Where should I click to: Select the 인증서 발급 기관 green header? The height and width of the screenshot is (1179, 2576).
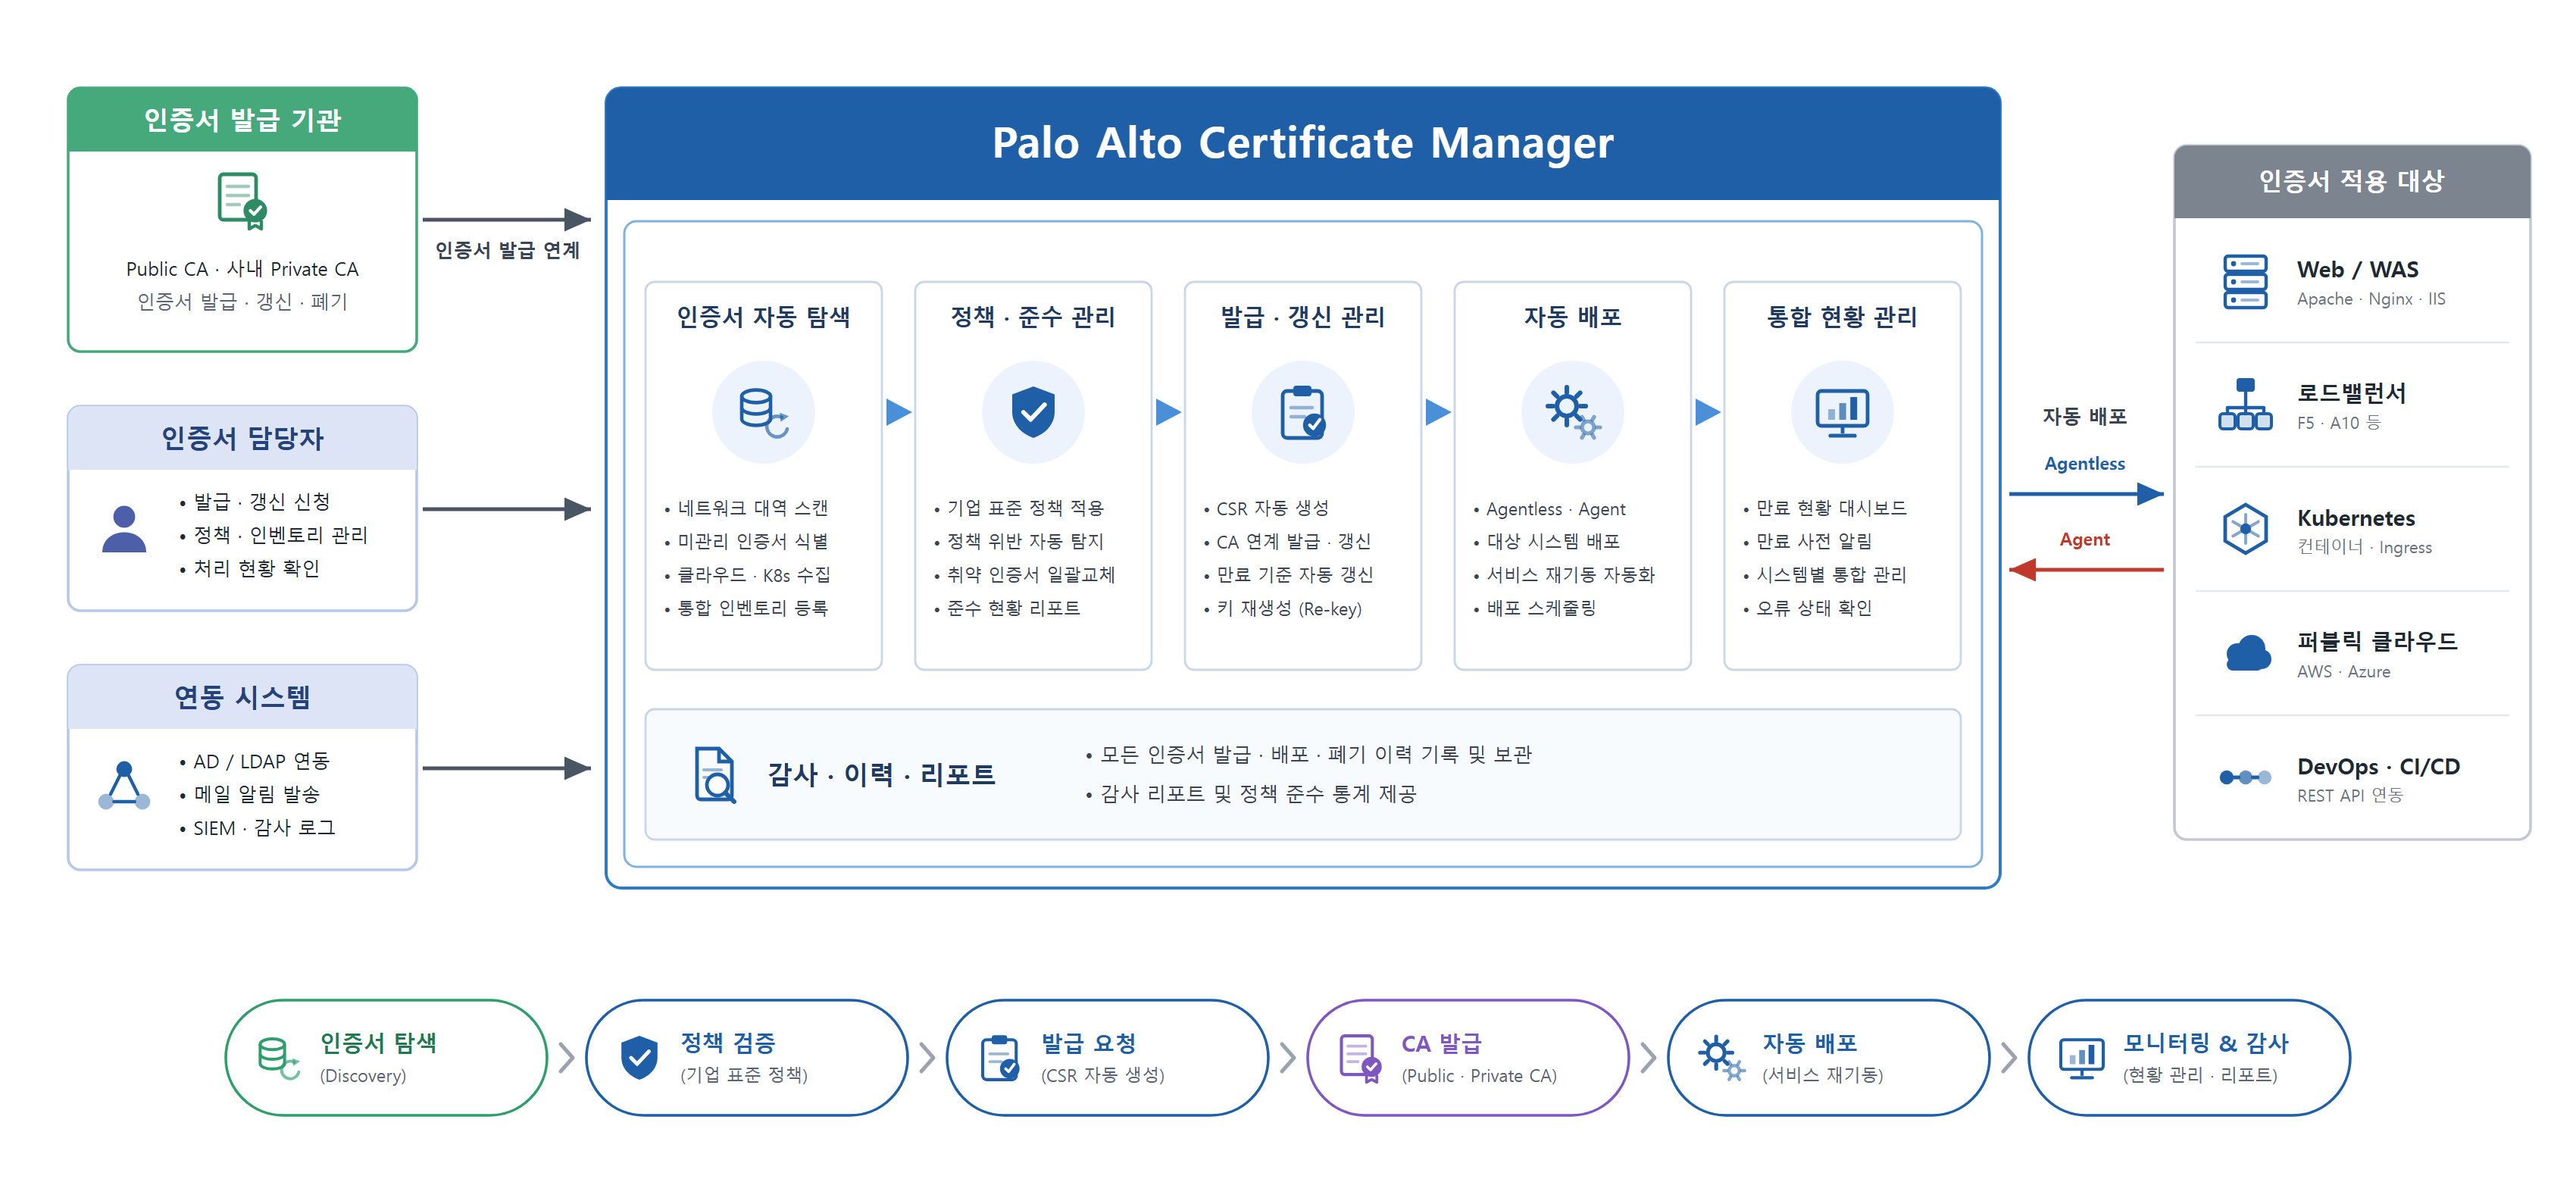pyautogui.click(x=242, y=119)
